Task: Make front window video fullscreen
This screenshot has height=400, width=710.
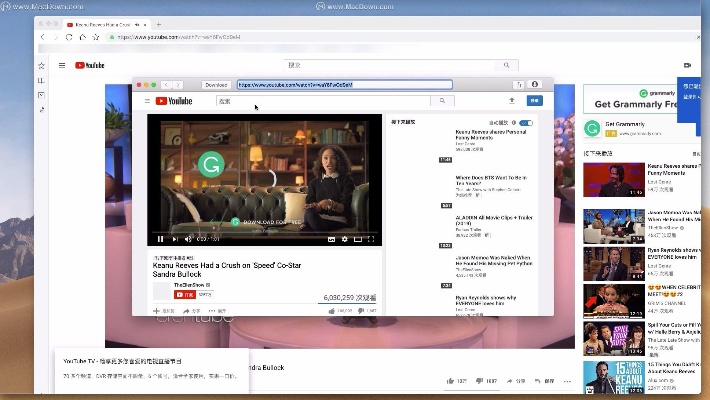Action: coord(371,239)
